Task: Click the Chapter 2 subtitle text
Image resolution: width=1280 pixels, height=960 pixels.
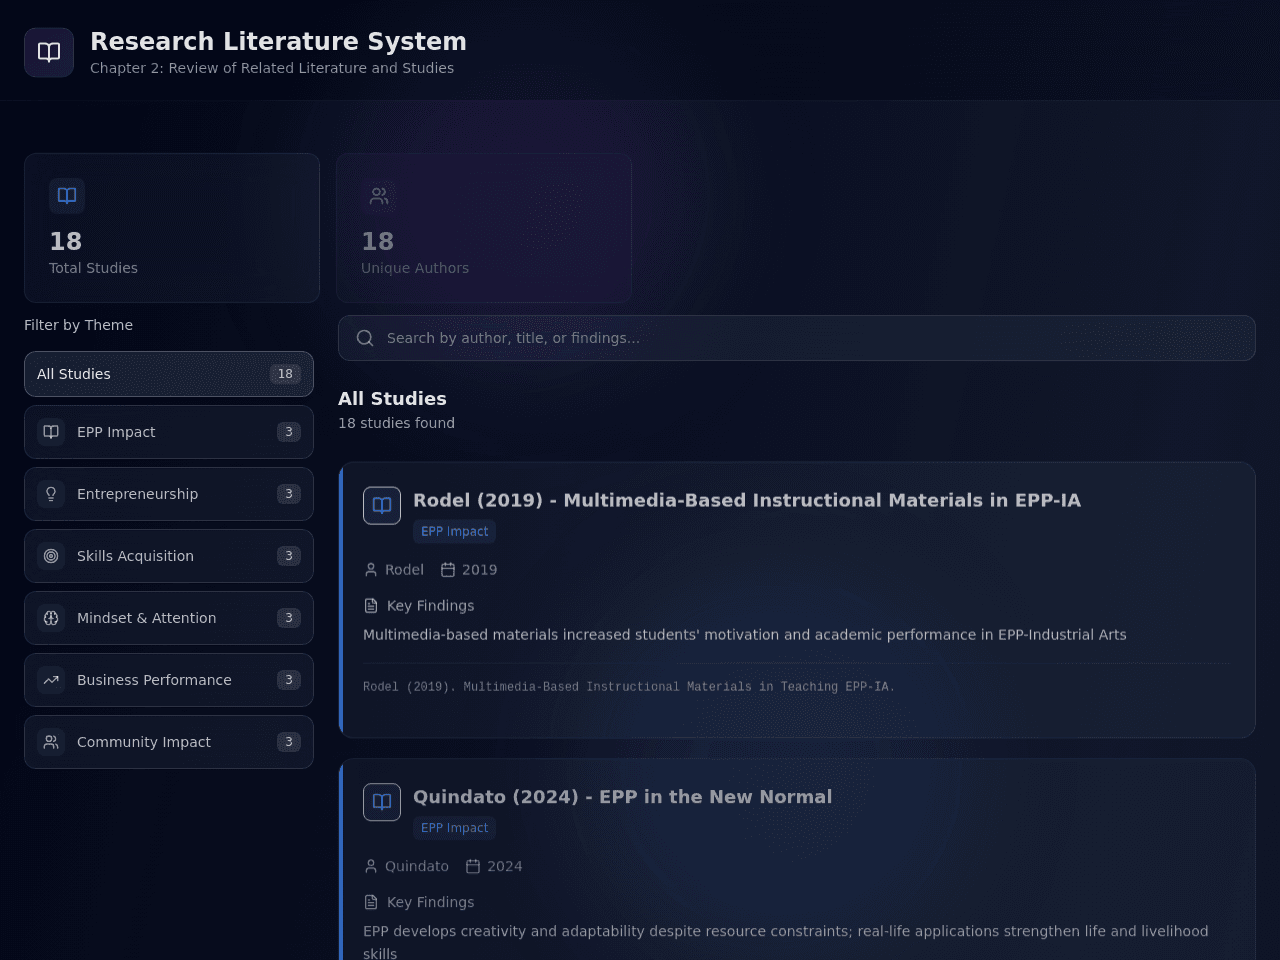Action: click(272, 68)
